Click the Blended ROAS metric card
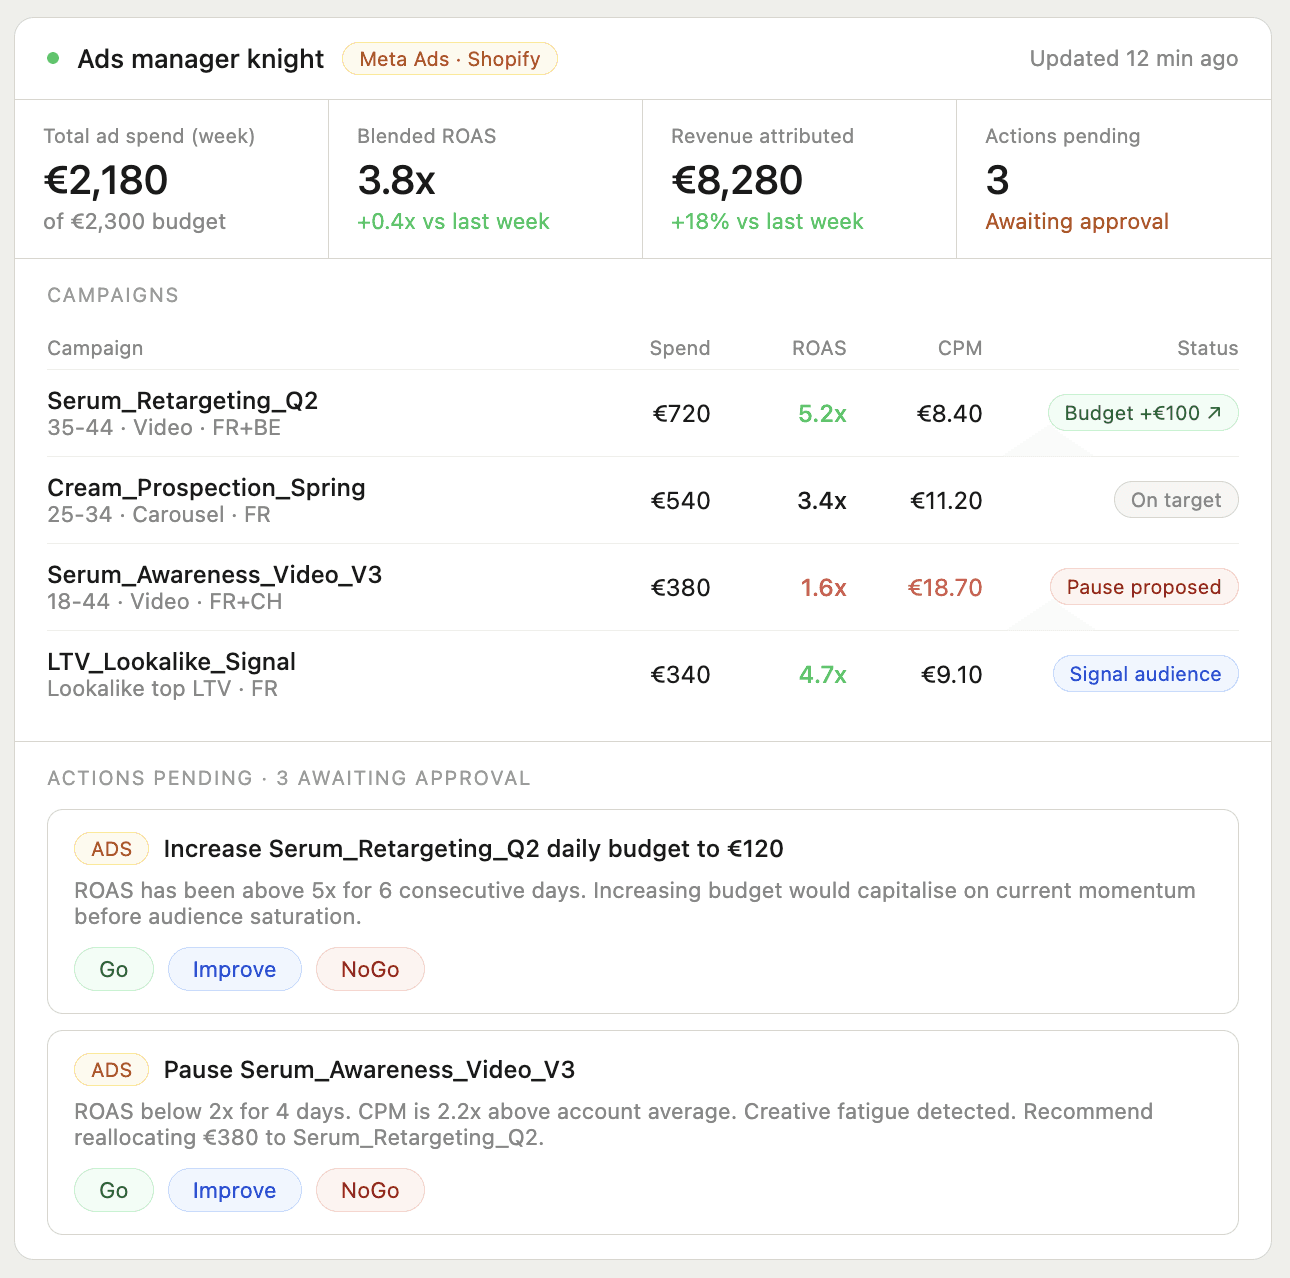Viewport: 1290px width, 1278px height. [x=485, y=179]
